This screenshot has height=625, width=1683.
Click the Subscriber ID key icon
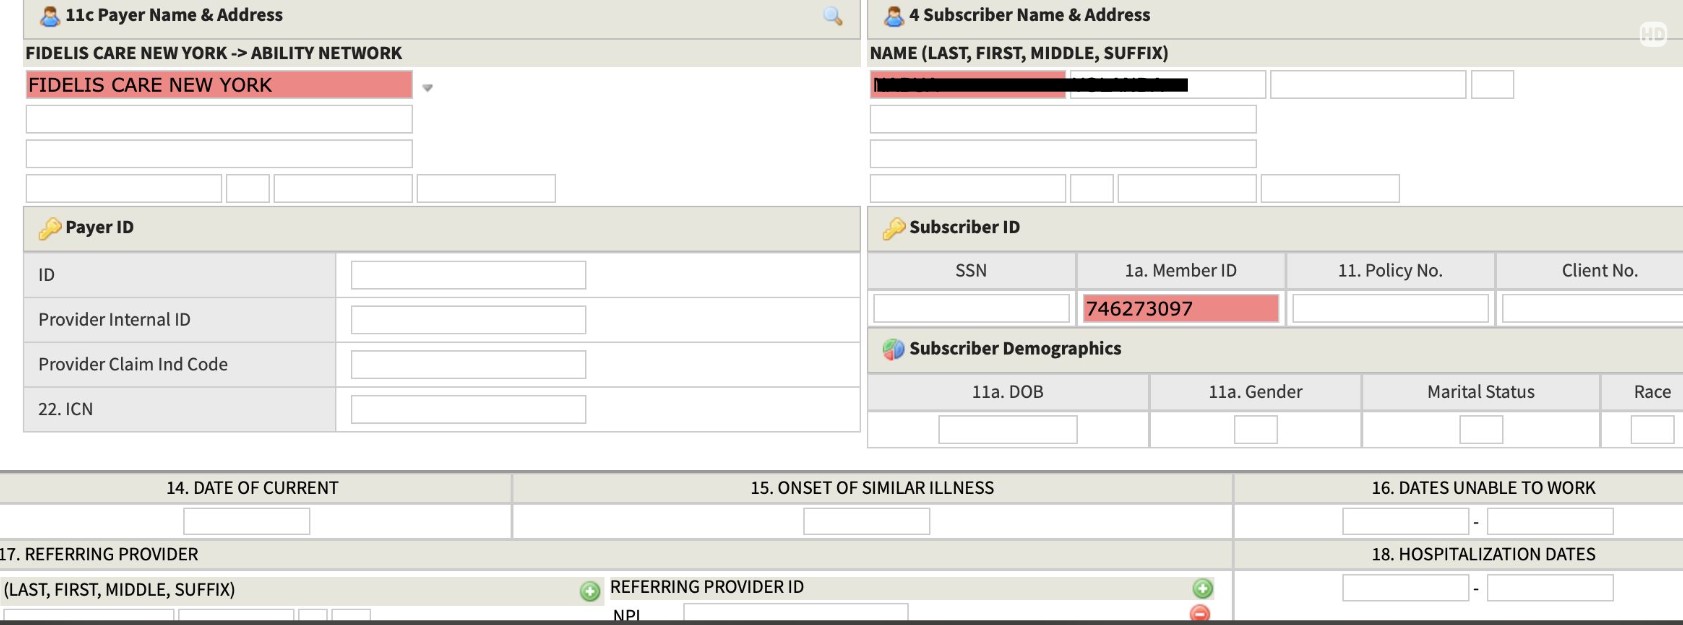pos(894,229)
